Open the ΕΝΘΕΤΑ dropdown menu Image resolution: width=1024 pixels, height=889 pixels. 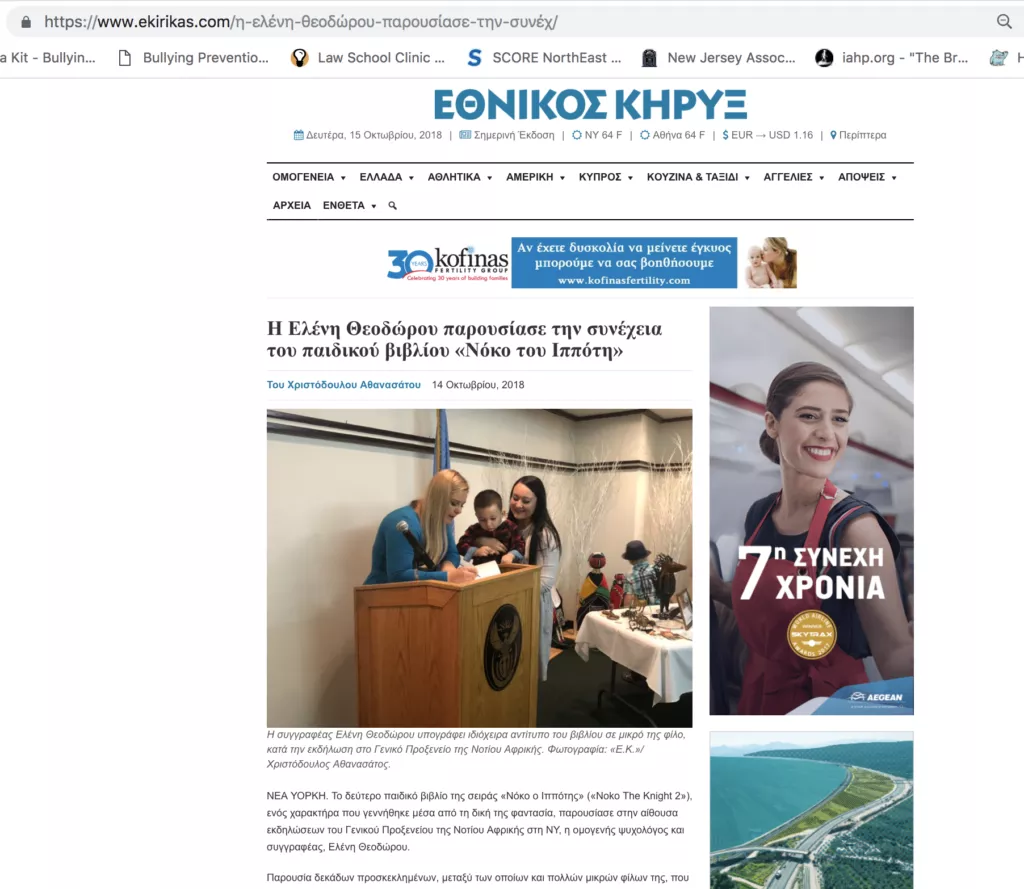click(349, 206)
